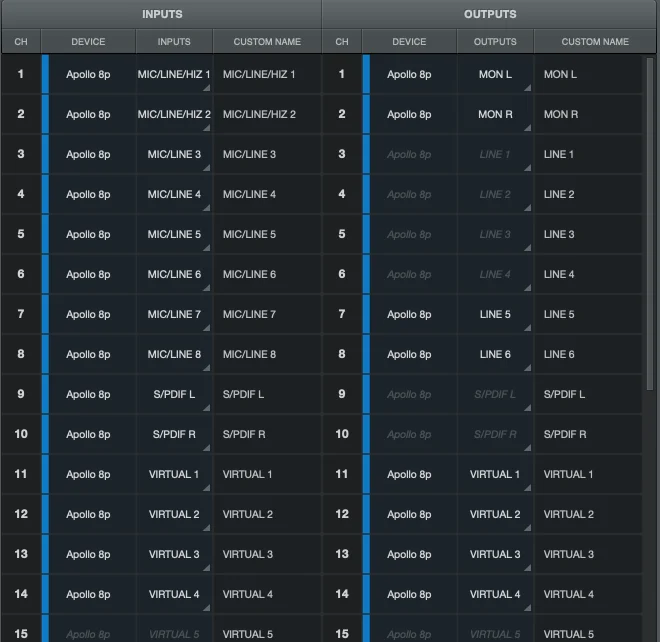
Task: Edit output custom name MON R
Action: pyautogui.click(x=588, y=114)
